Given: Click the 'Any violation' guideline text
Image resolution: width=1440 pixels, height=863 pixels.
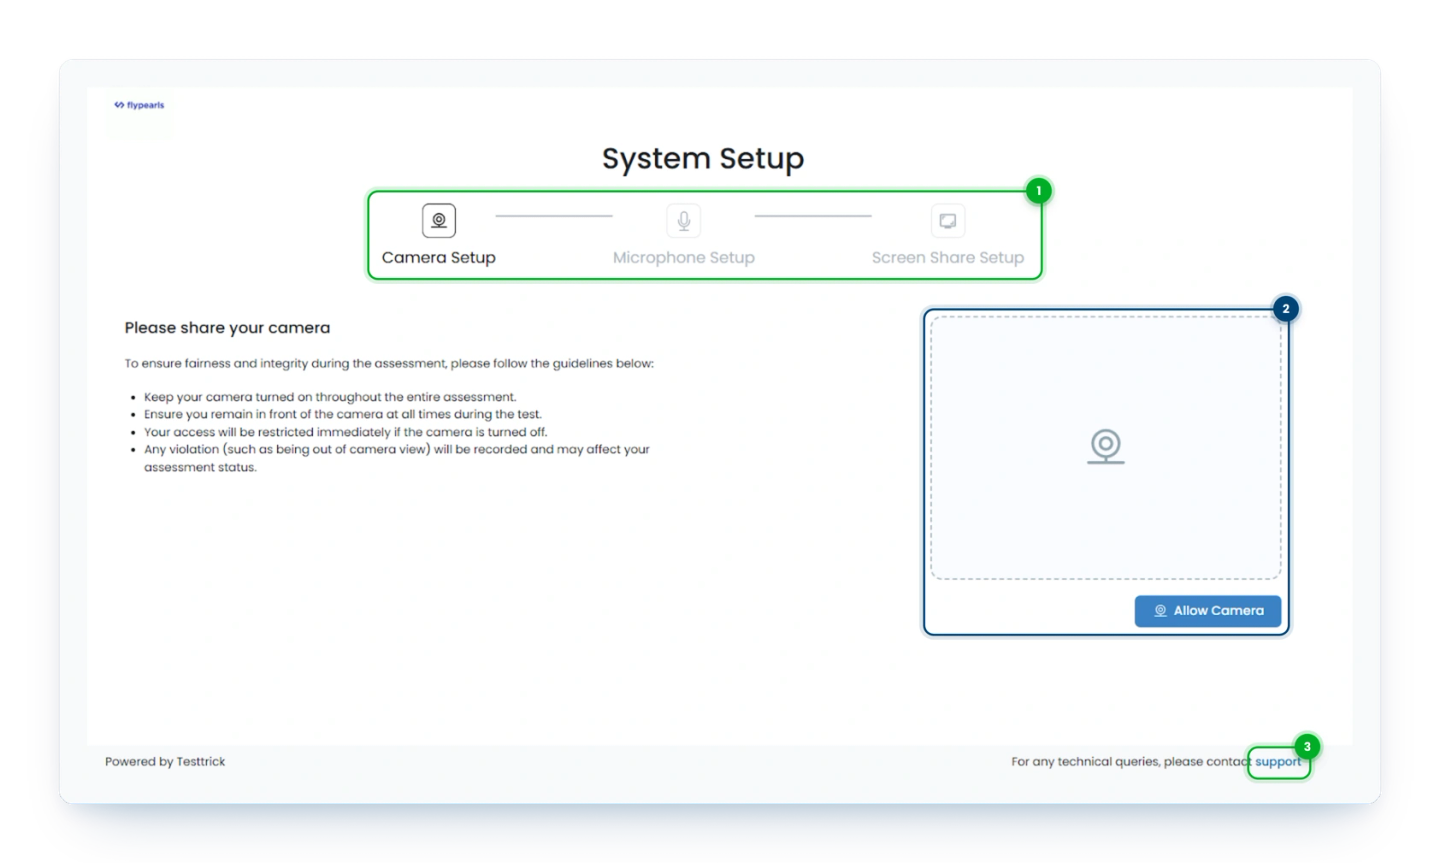Looking at the screenshot, I should click(396, 458).
